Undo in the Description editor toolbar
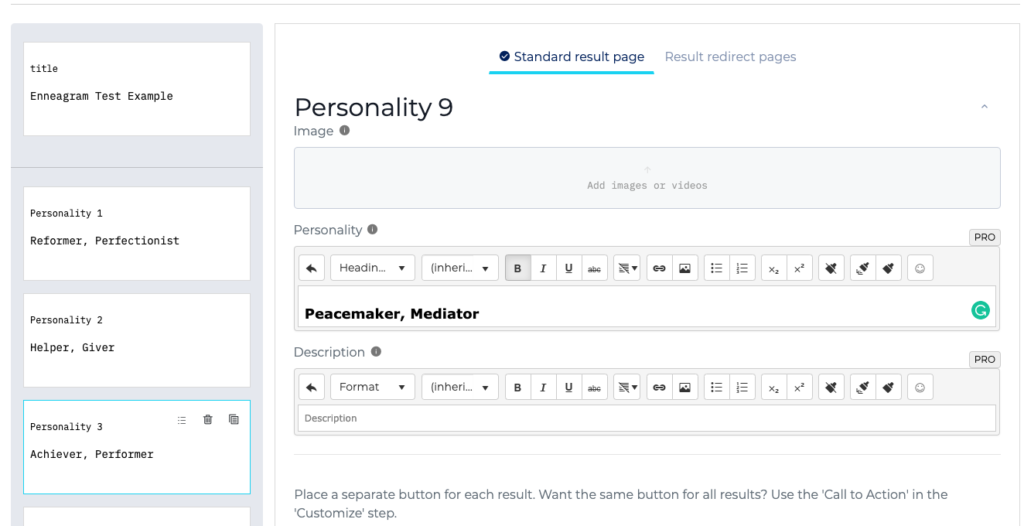This screenshot has height=526, width=1024. click(312, 387)
